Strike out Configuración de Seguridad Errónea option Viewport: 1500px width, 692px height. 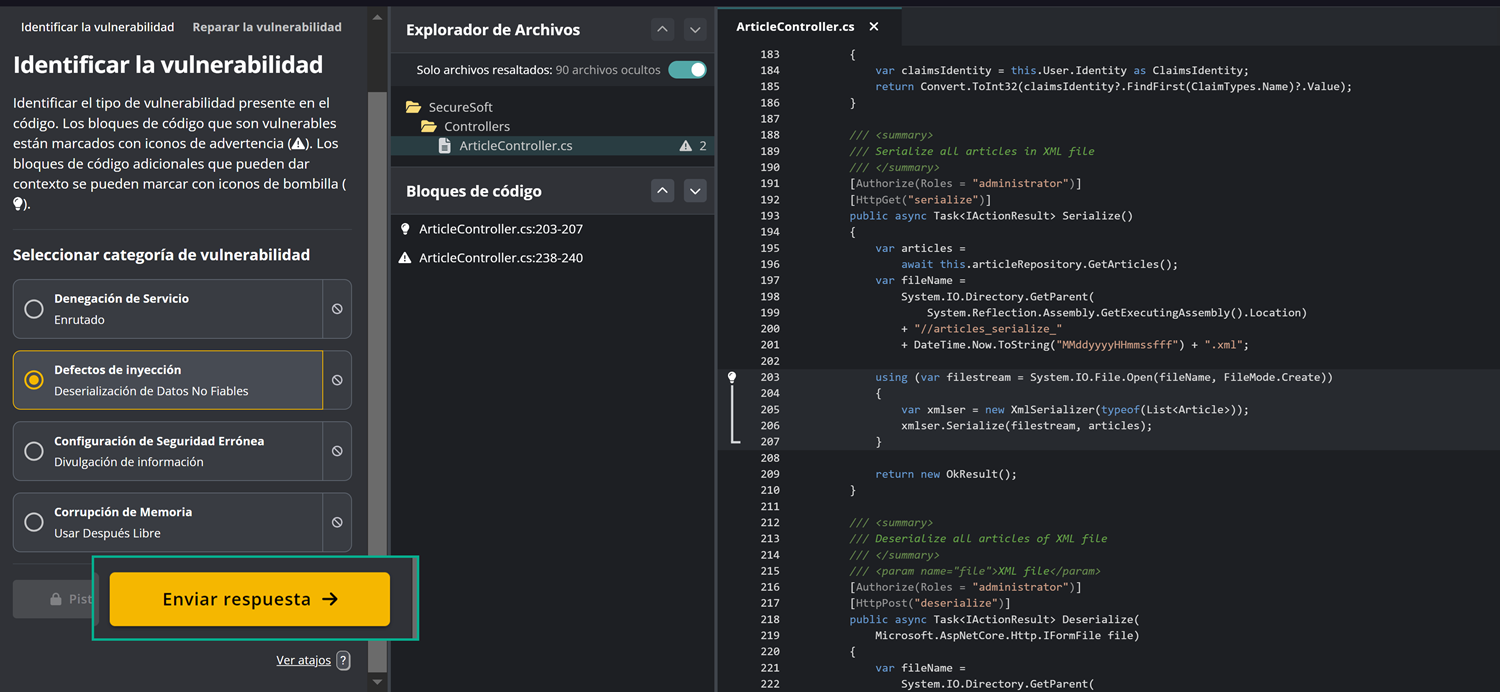click(337, 451)
